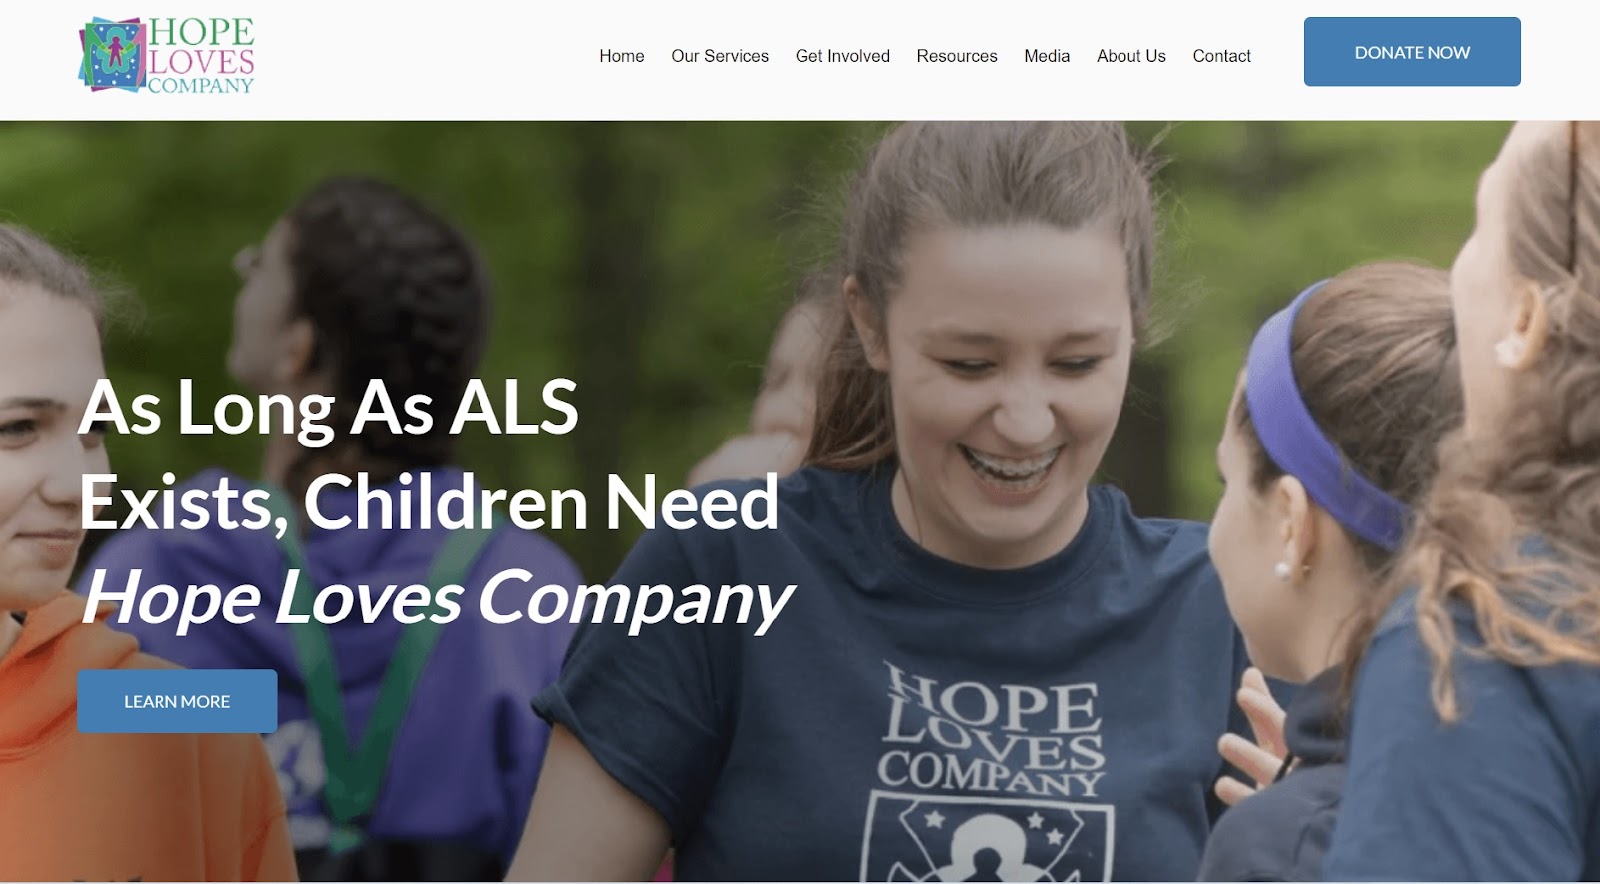Screen dimensions: 1600x884
Task: Click the star emblem on navy shirt
Action: (988, 838)
